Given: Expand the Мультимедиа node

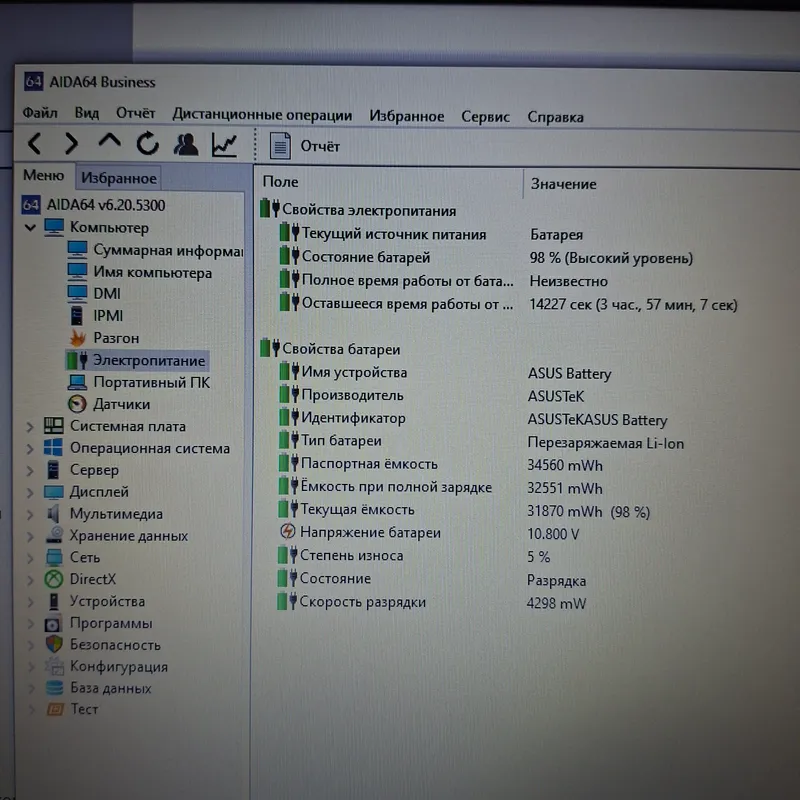Looking at the screenshot, I should click(30, 514).
